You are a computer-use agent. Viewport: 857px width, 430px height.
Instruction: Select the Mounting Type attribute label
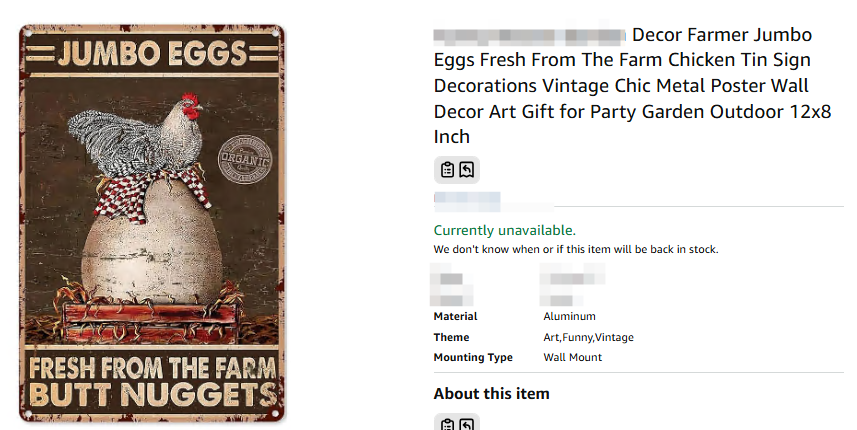pyautogui.click(x=473, y=357)
